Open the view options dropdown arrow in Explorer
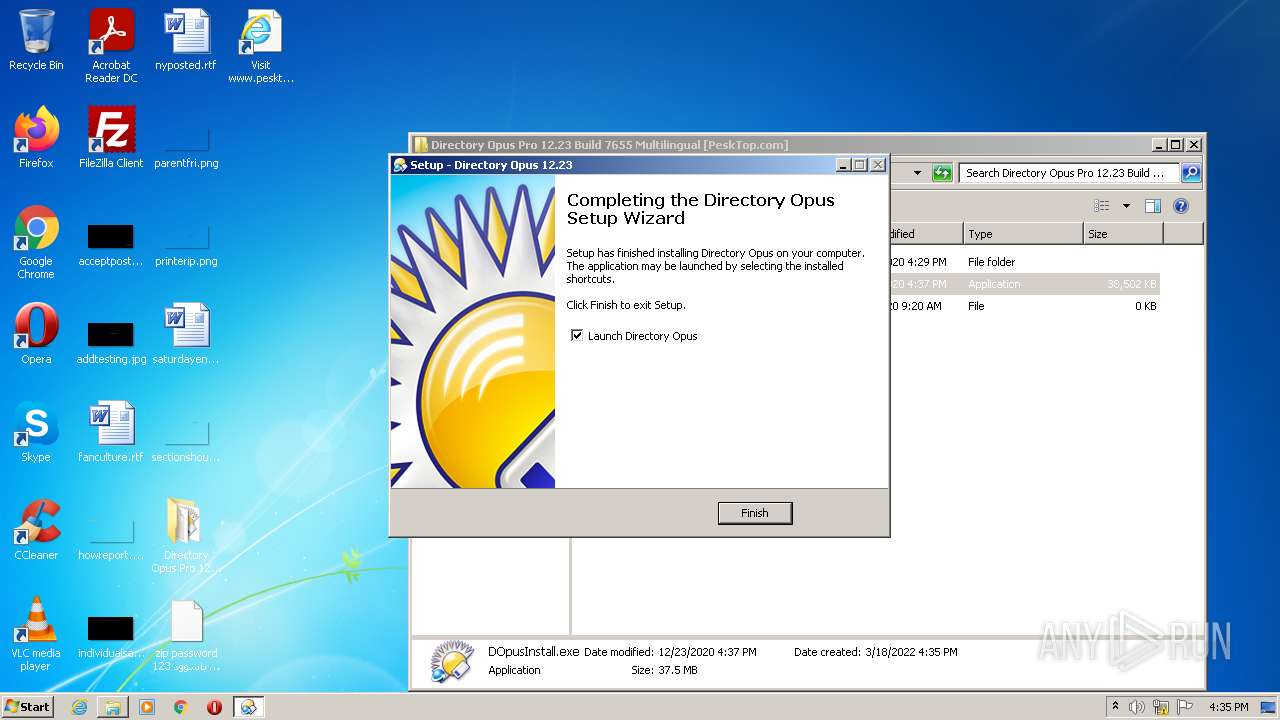Screen dimensions: 1280x720 coord(1126,206)
